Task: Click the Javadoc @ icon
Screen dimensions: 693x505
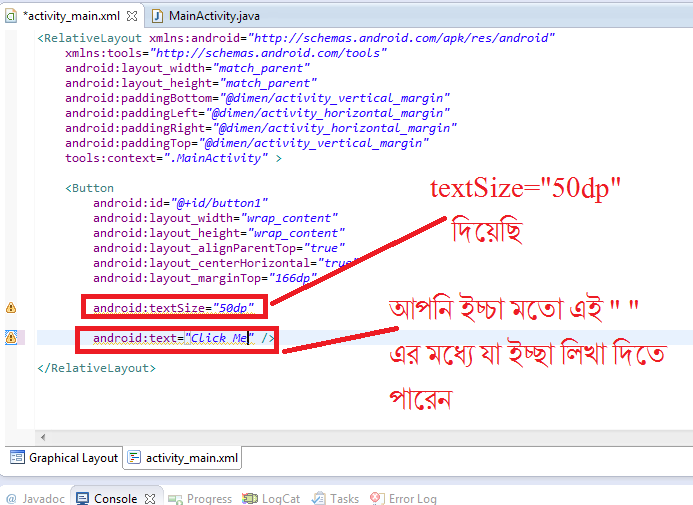Action: tap(11, 499)
